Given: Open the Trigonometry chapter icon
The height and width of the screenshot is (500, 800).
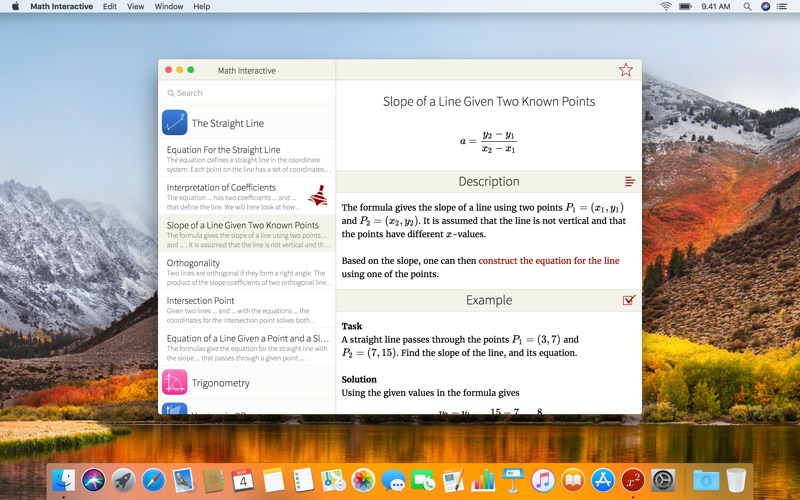Looking at the screenshot, I should [x=174, y=382].
